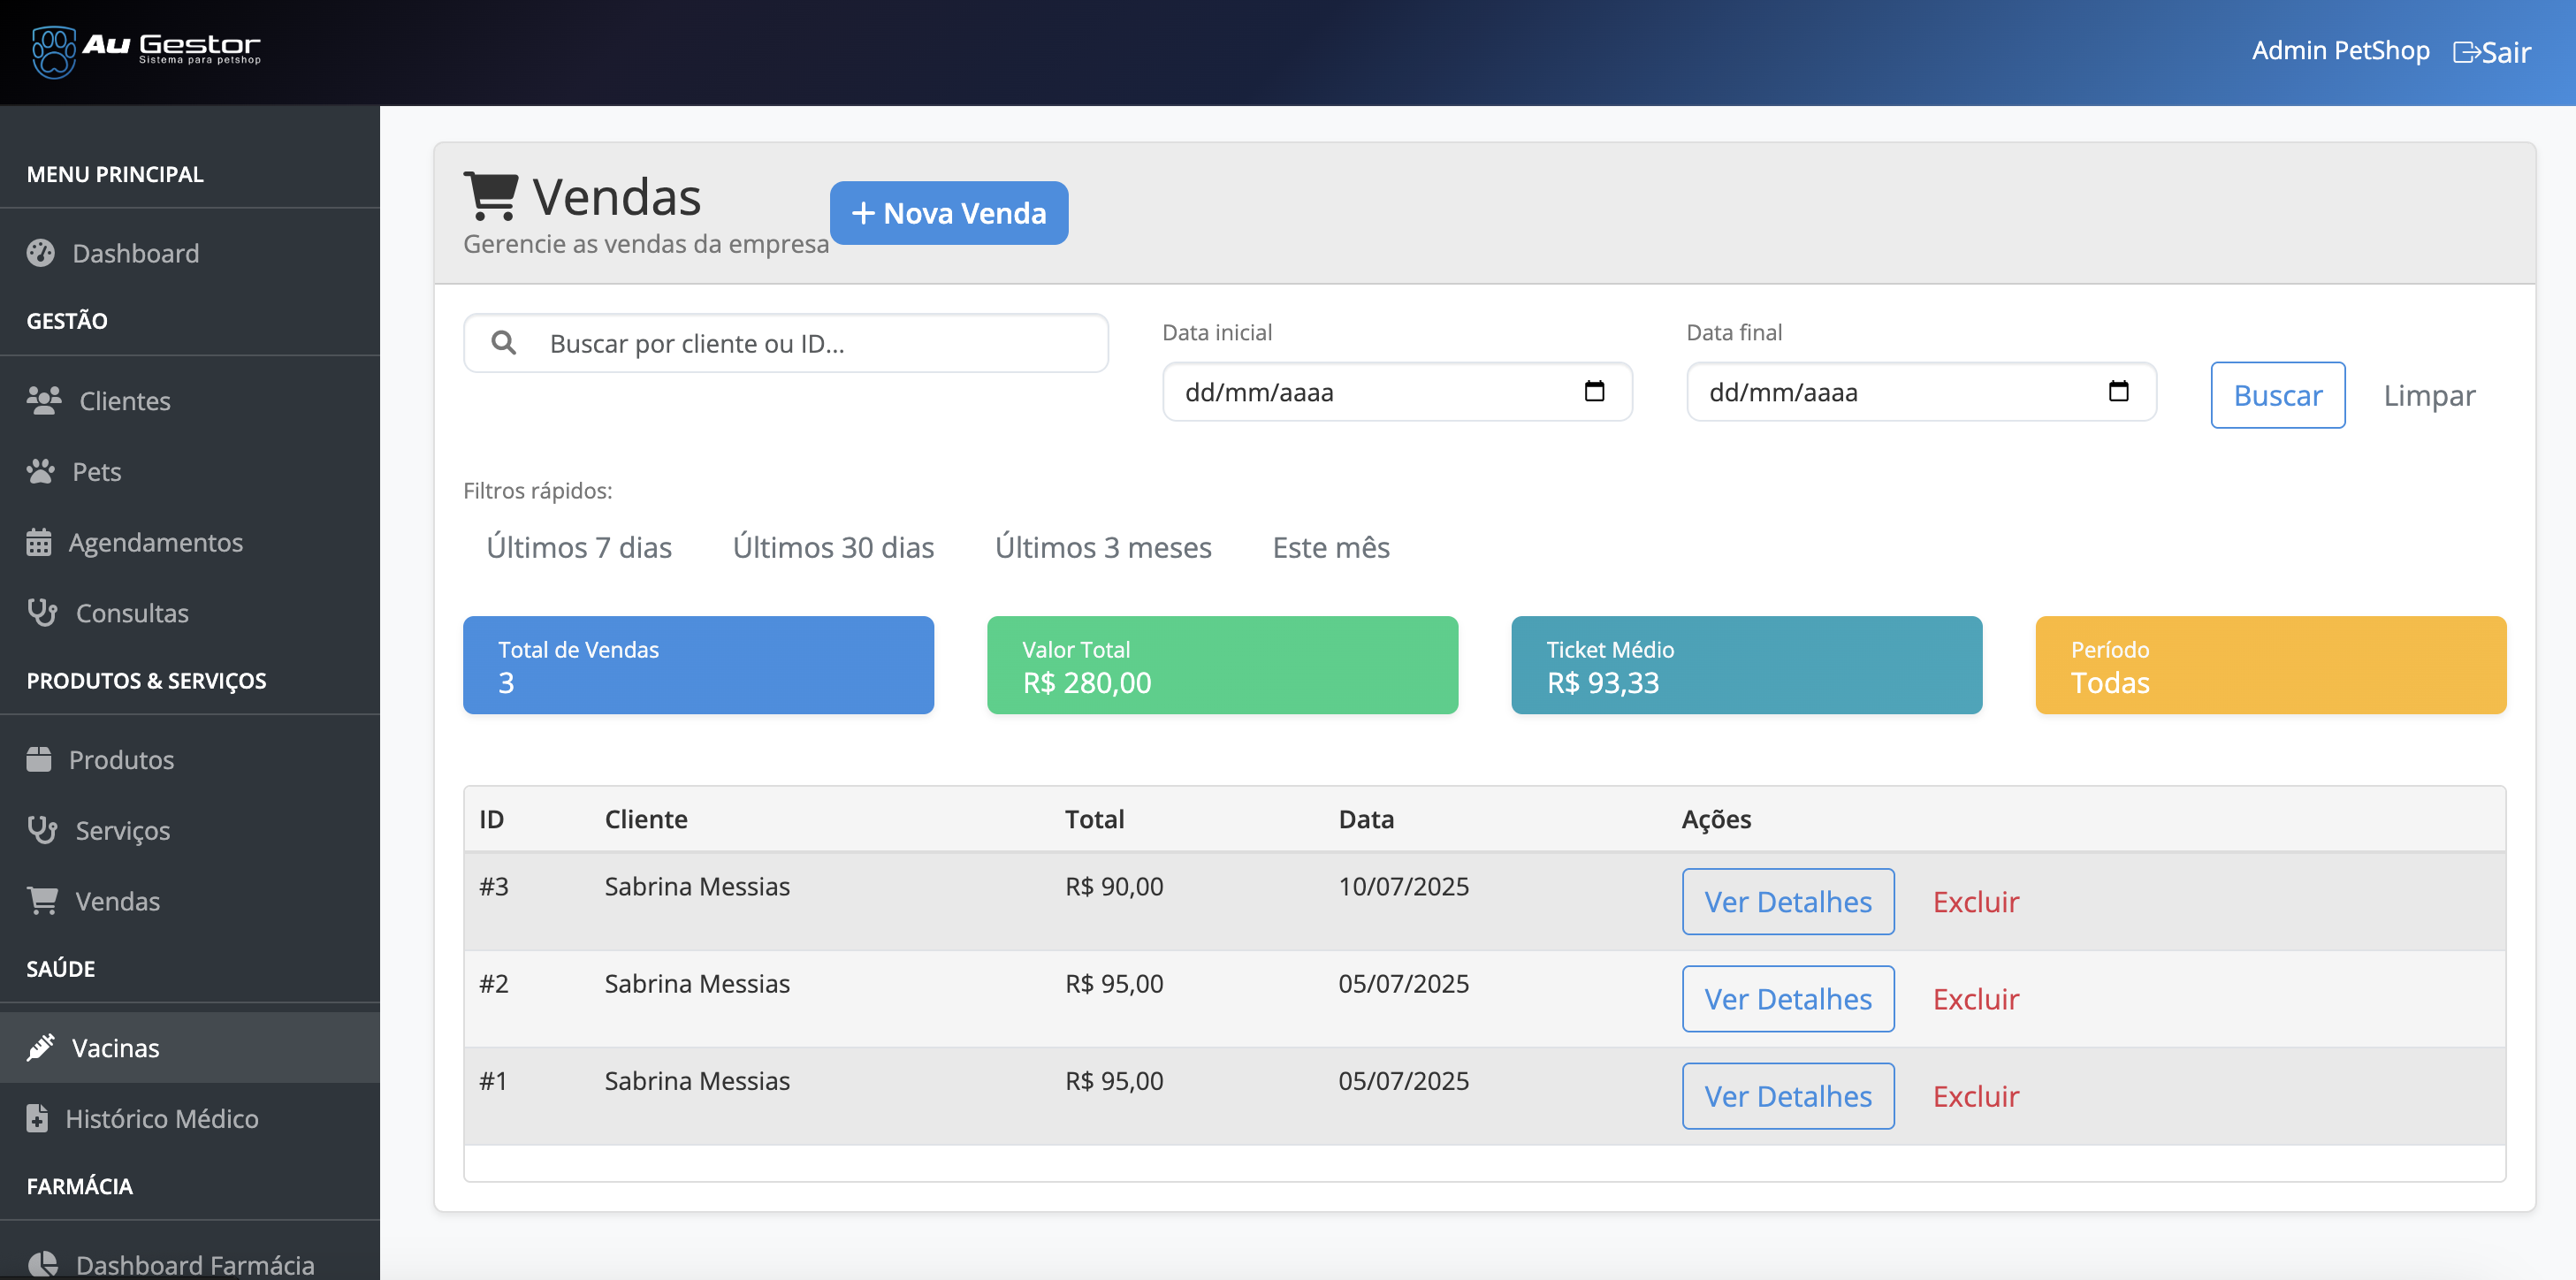Click the Nova Venda button
The image size is (2576, 1280).
click(x=948, y=213)
